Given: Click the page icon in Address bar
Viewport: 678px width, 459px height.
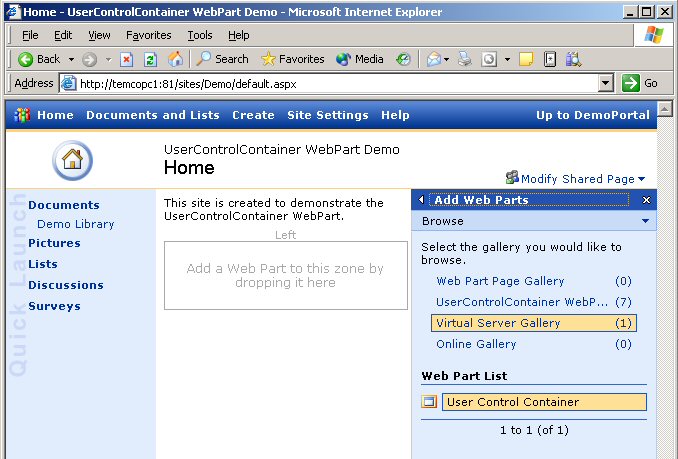Looking at the screenshot, I should tap(69, 83).
